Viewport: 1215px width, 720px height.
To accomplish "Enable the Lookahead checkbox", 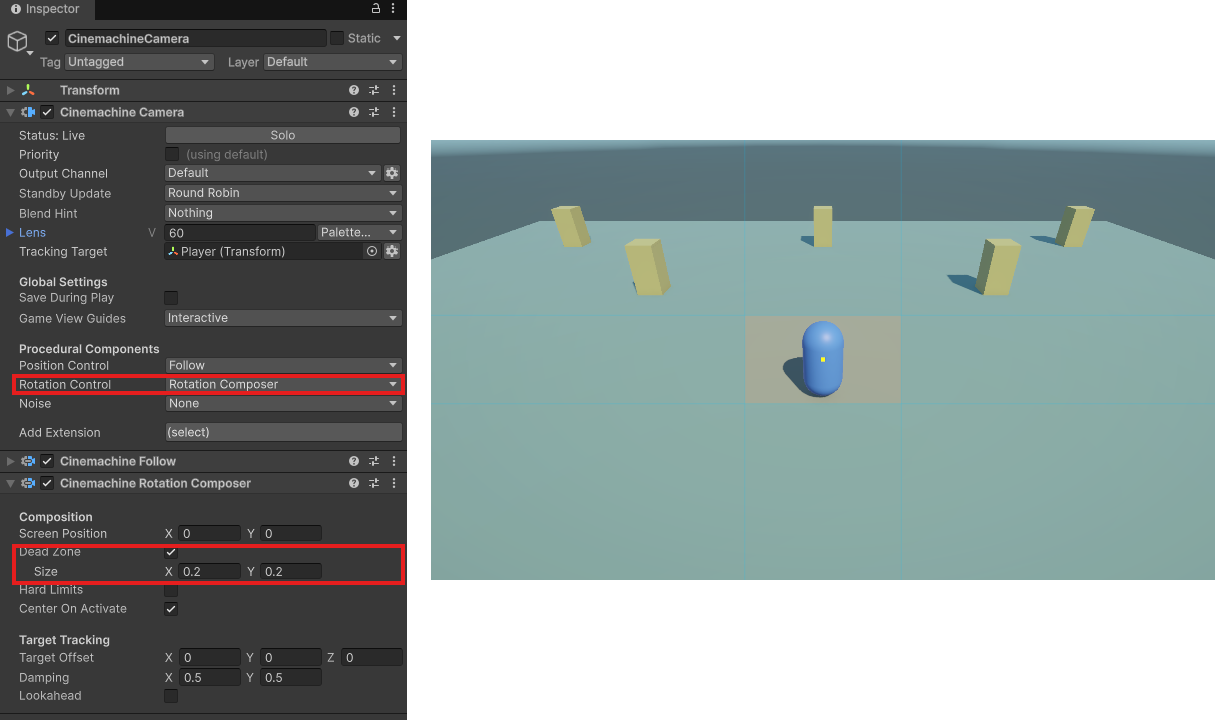I will click(171, 696).
